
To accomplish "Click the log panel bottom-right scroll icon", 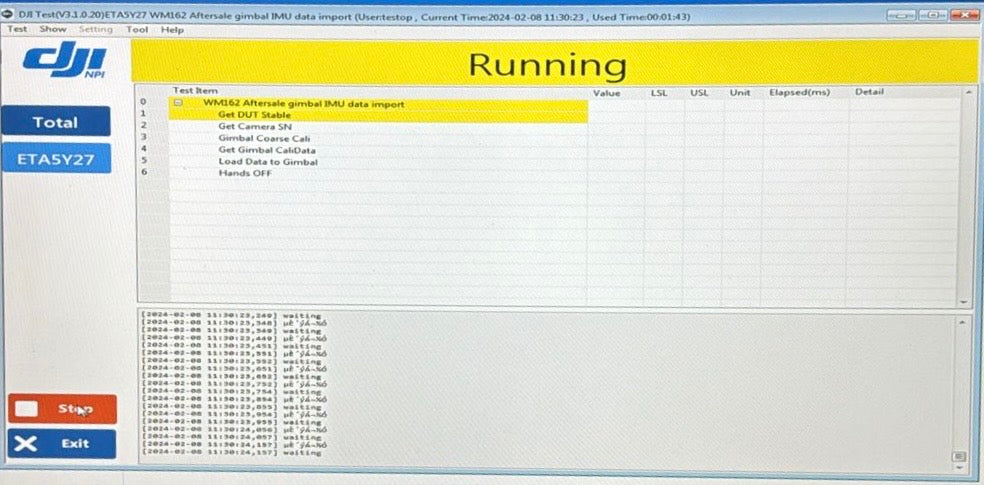I will tap(961, 455).
